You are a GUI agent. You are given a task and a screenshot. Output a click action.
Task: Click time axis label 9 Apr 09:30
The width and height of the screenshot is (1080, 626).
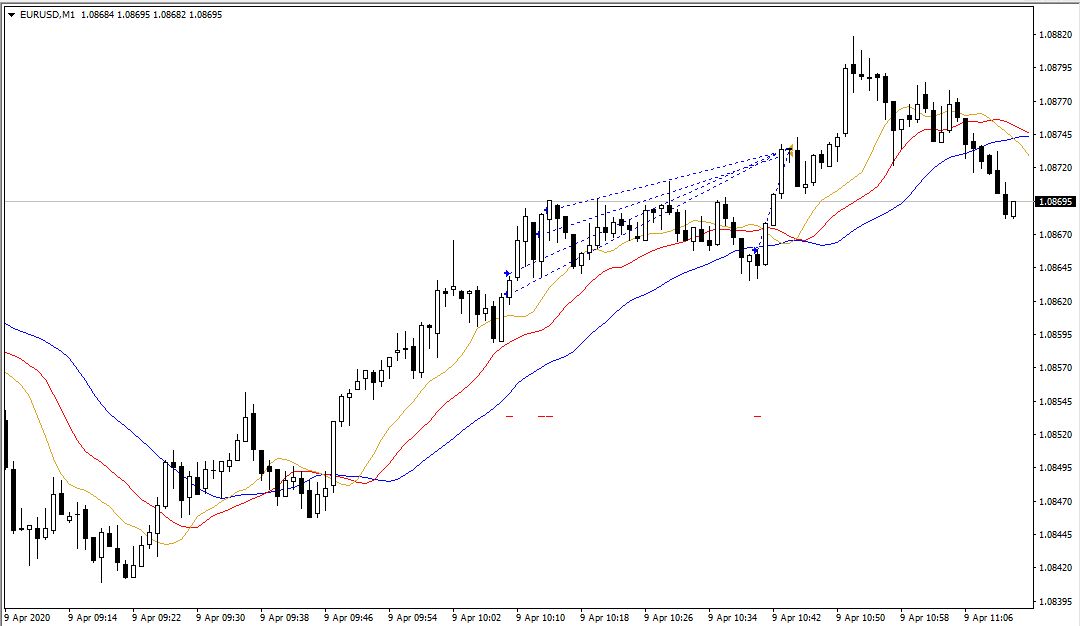tap(220, 618)
